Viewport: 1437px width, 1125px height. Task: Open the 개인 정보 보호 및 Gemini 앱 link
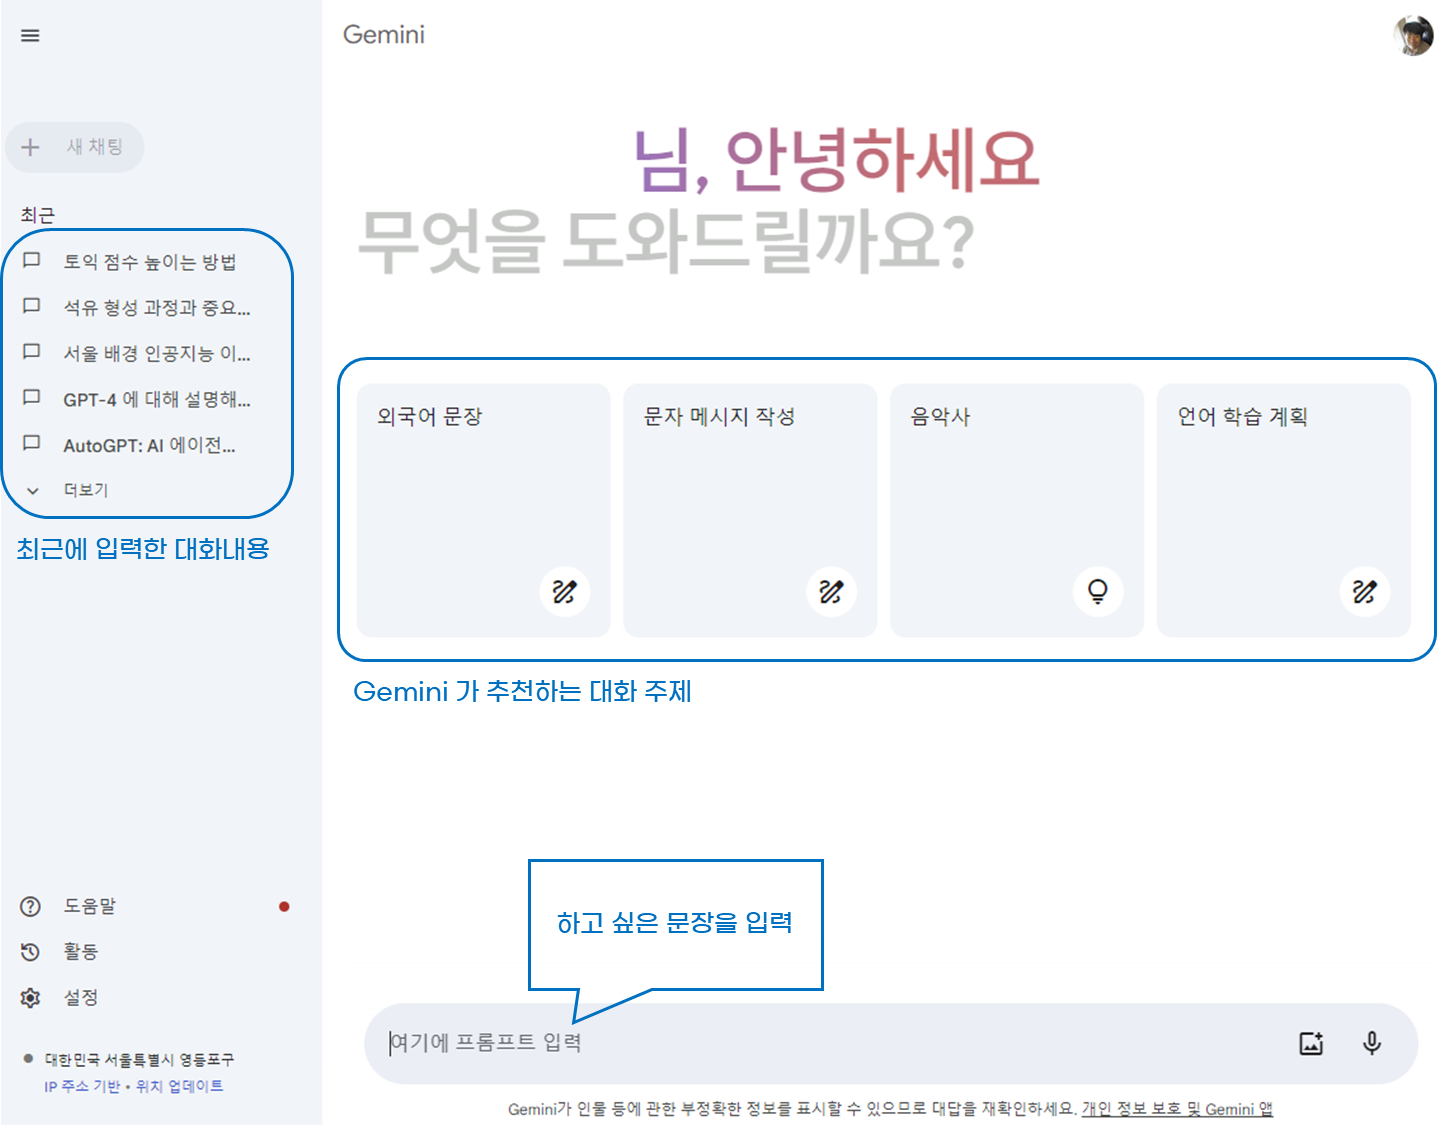click(x=1177, y=1109)
